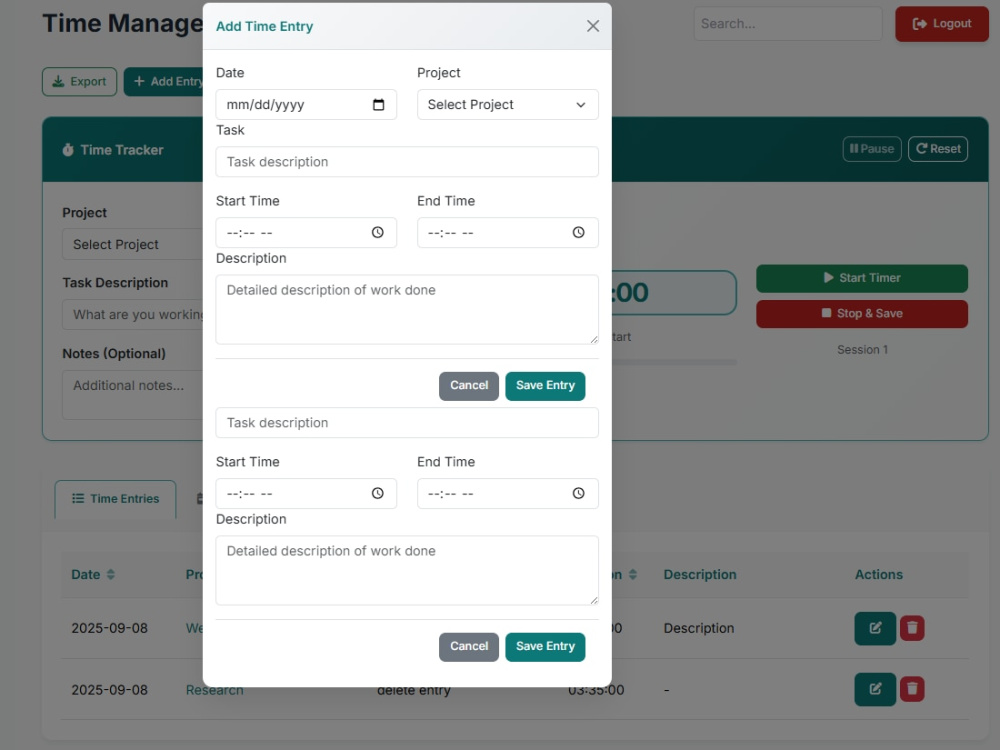Click the upper Cancel button
Screen dimensions: 1000x750
469,386
